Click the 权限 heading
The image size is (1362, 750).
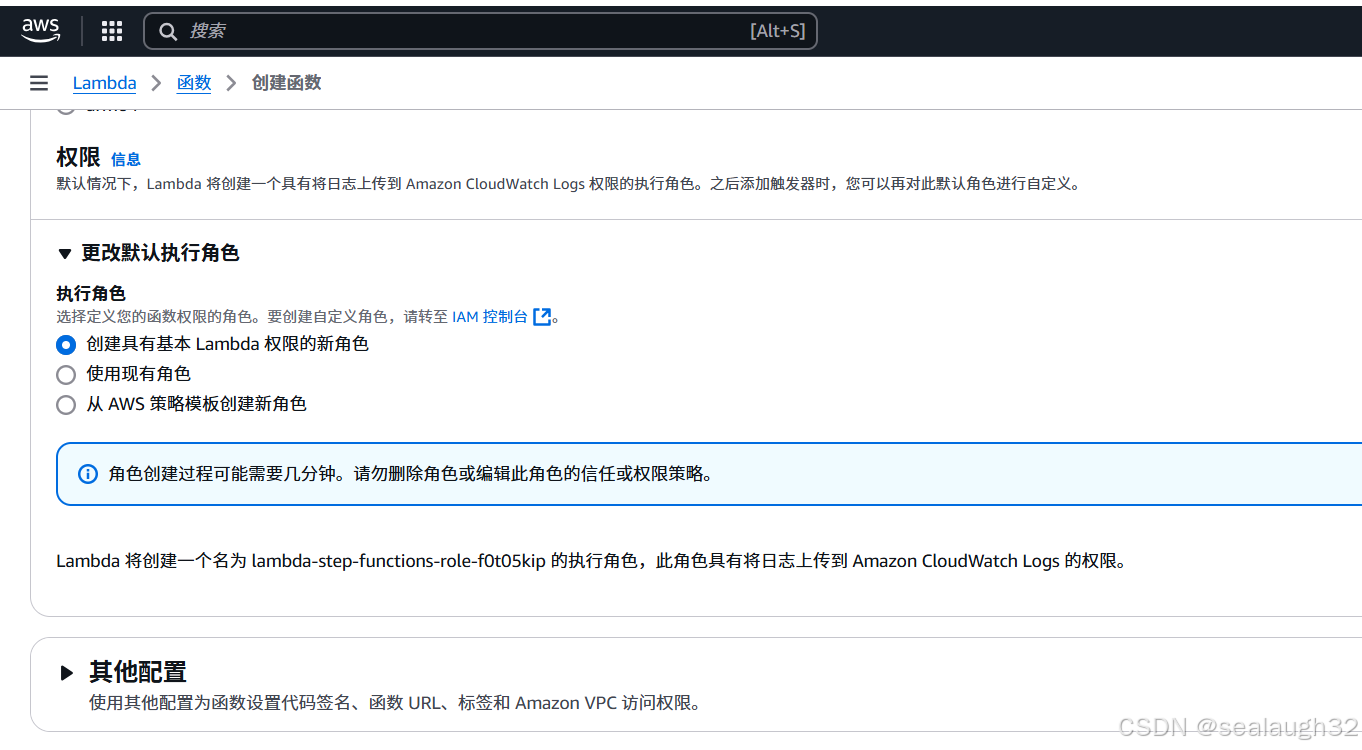click(x=78, y=157)
